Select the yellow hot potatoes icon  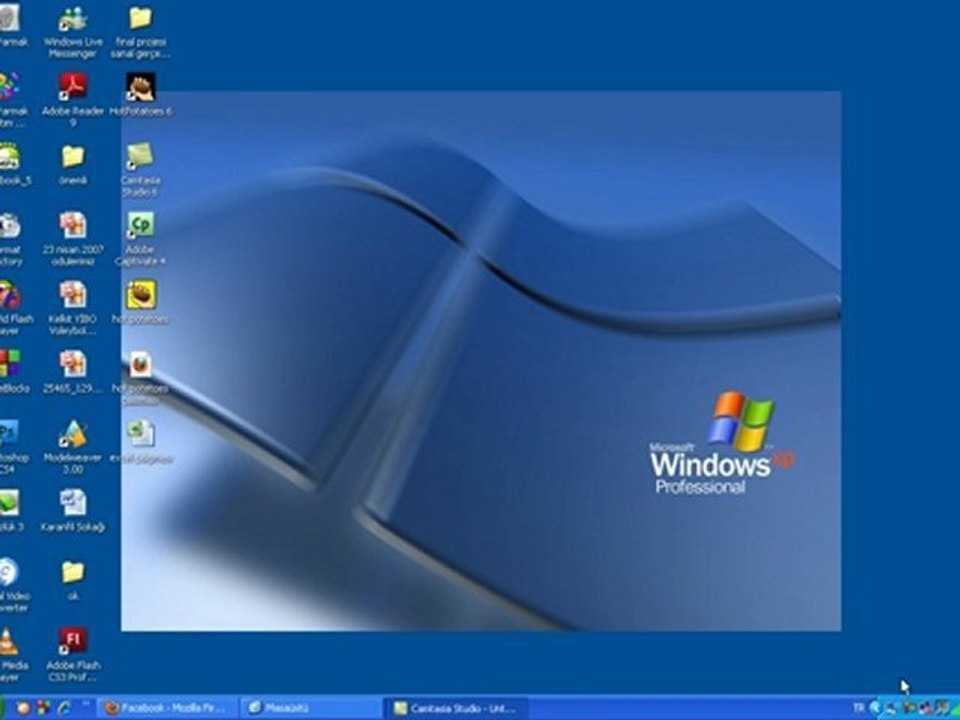click(140, 302)
